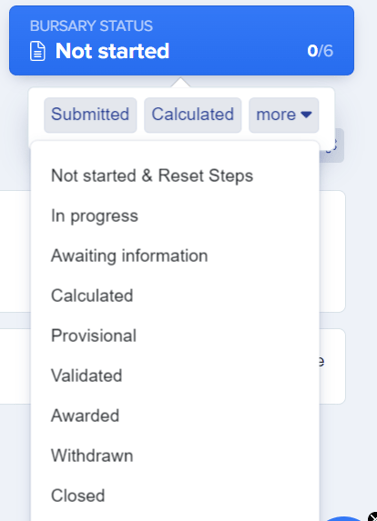
Task: Set the bursary status to Provisional
Action: pyautogui.click(x=94, y=336)
